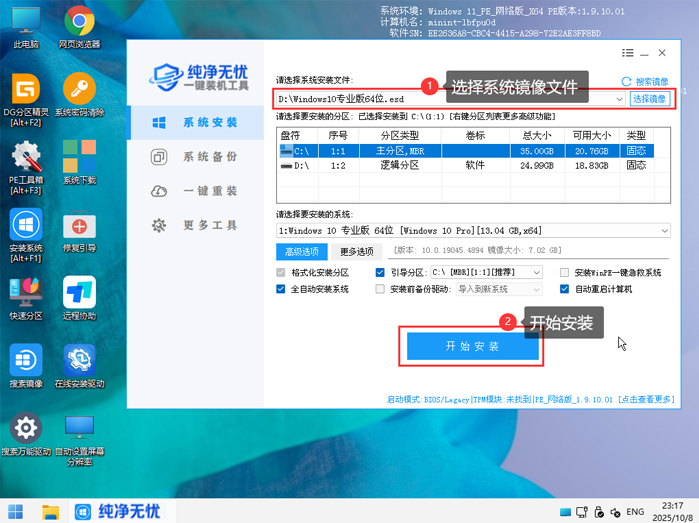Screen dimensions: 699x523
Task: Click the Windows Start button in taskbar
Action: (x=18, y=510)
